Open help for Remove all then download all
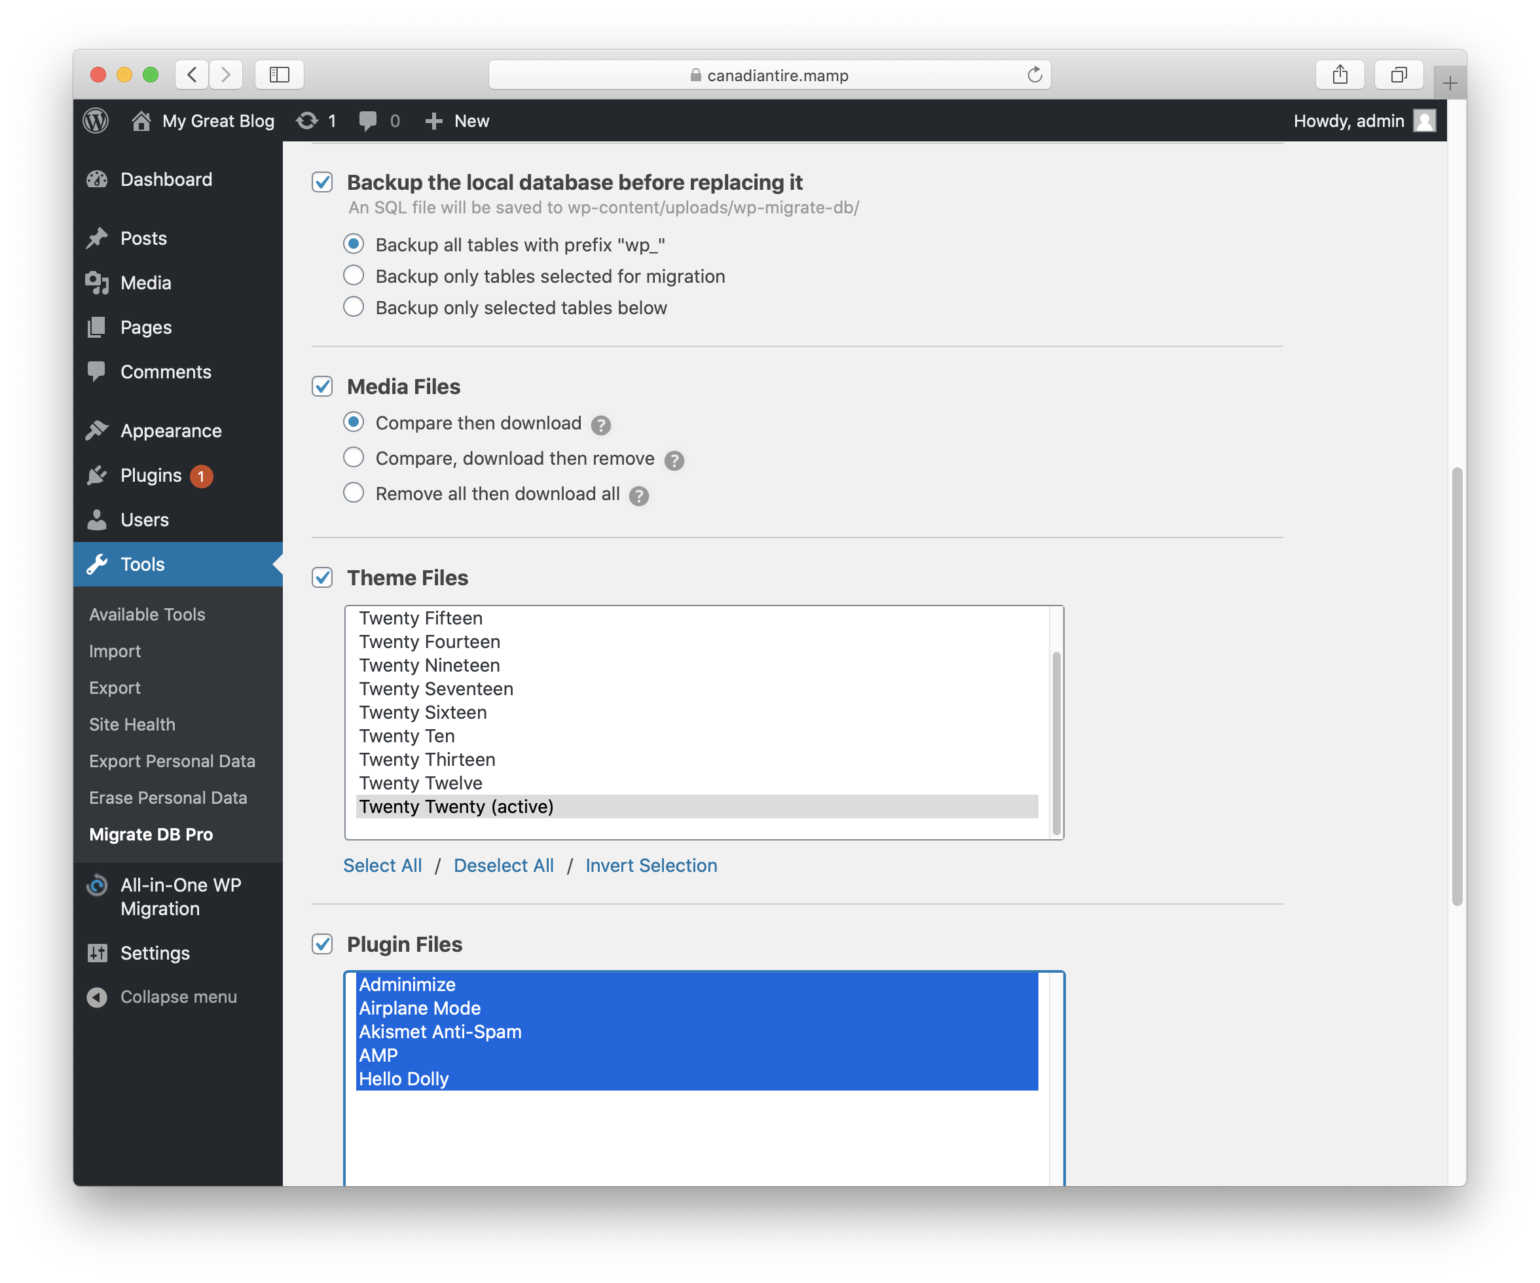This screenshot has height=1283, width=1540. pyautogui.click(x=639, y=496)
